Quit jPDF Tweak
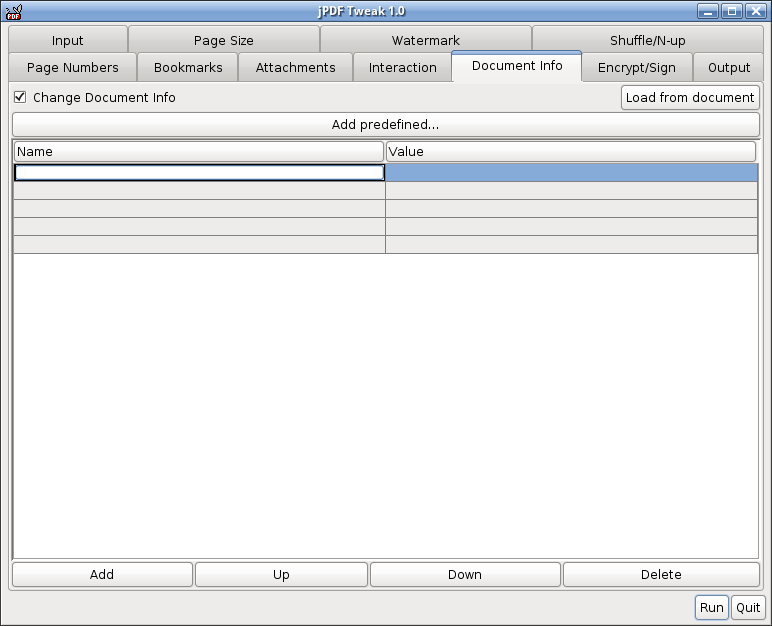 748,607
